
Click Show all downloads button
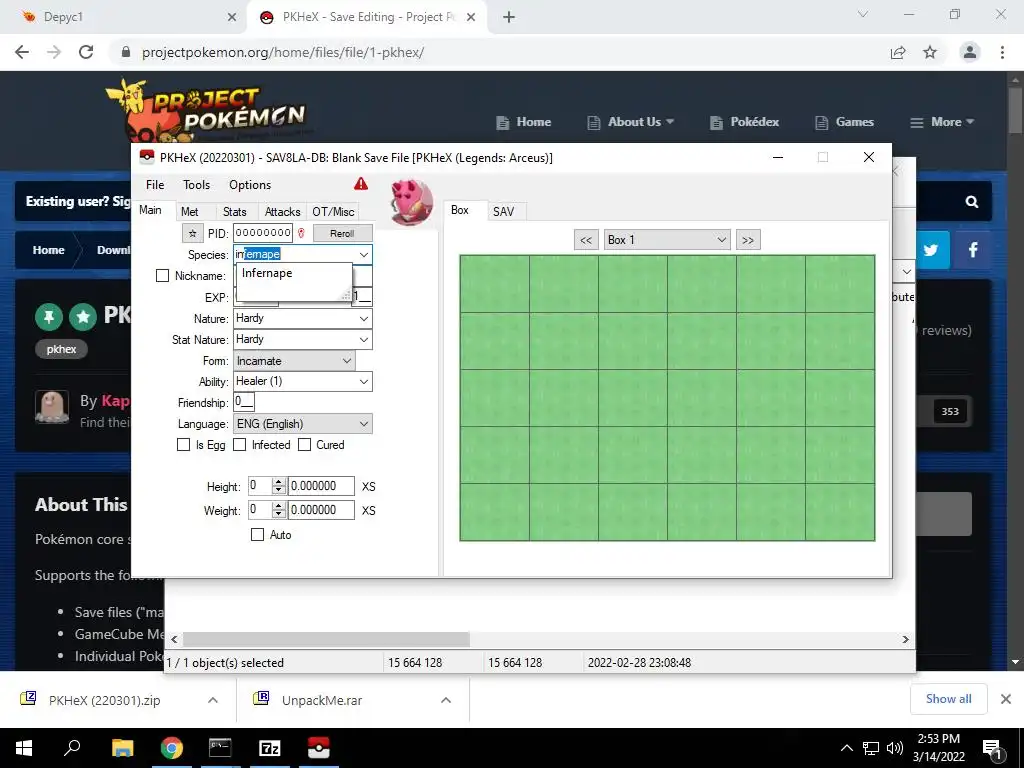pos(948,699)
